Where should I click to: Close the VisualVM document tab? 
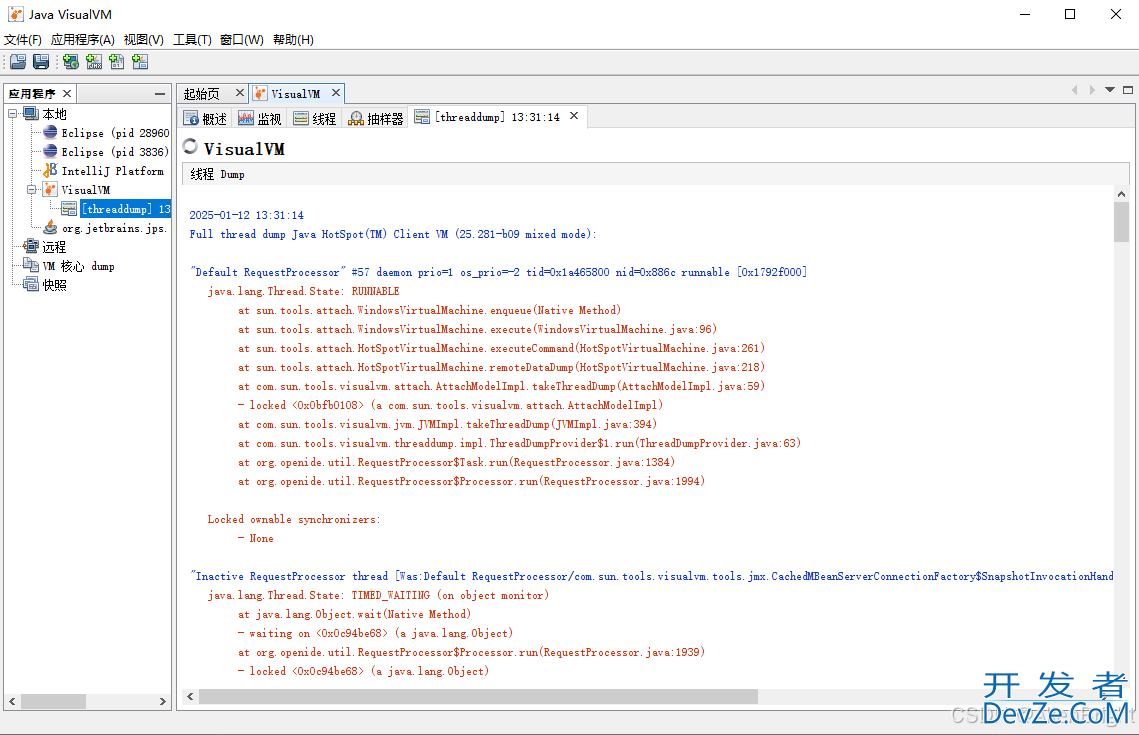click(336, 93)
